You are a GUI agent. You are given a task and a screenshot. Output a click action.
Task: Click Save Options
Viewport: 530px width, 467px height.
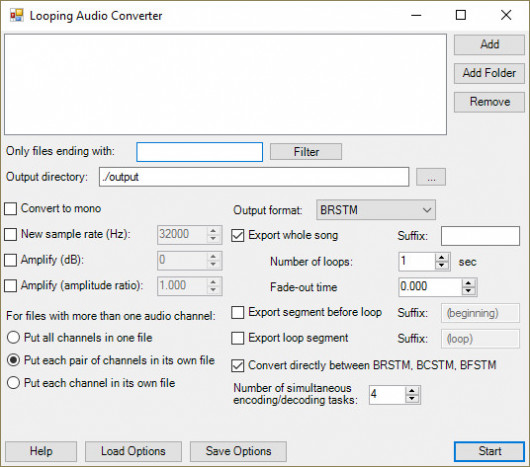point(238,451)
